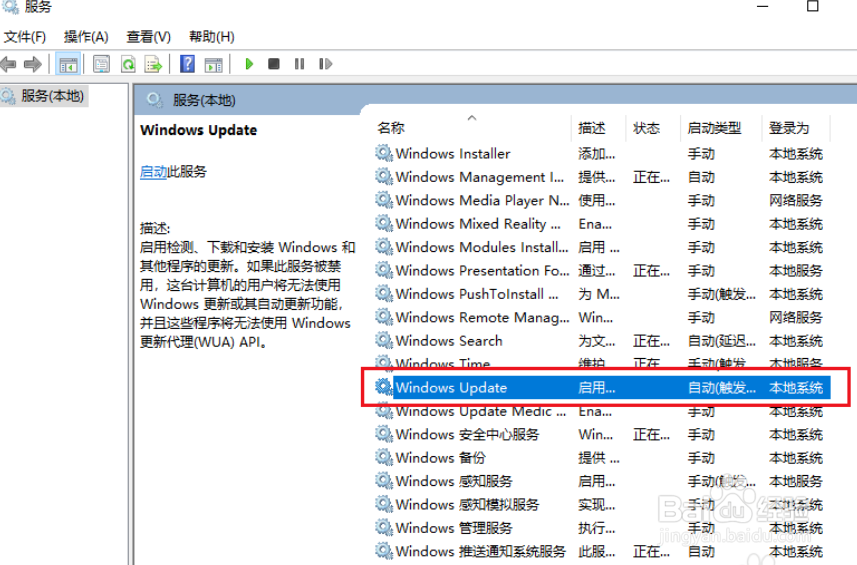Image resolution: width=857 pixels, height=565 pixels.
Task: Select the Windows Management I... service
Action: click(x=602, y=178)
